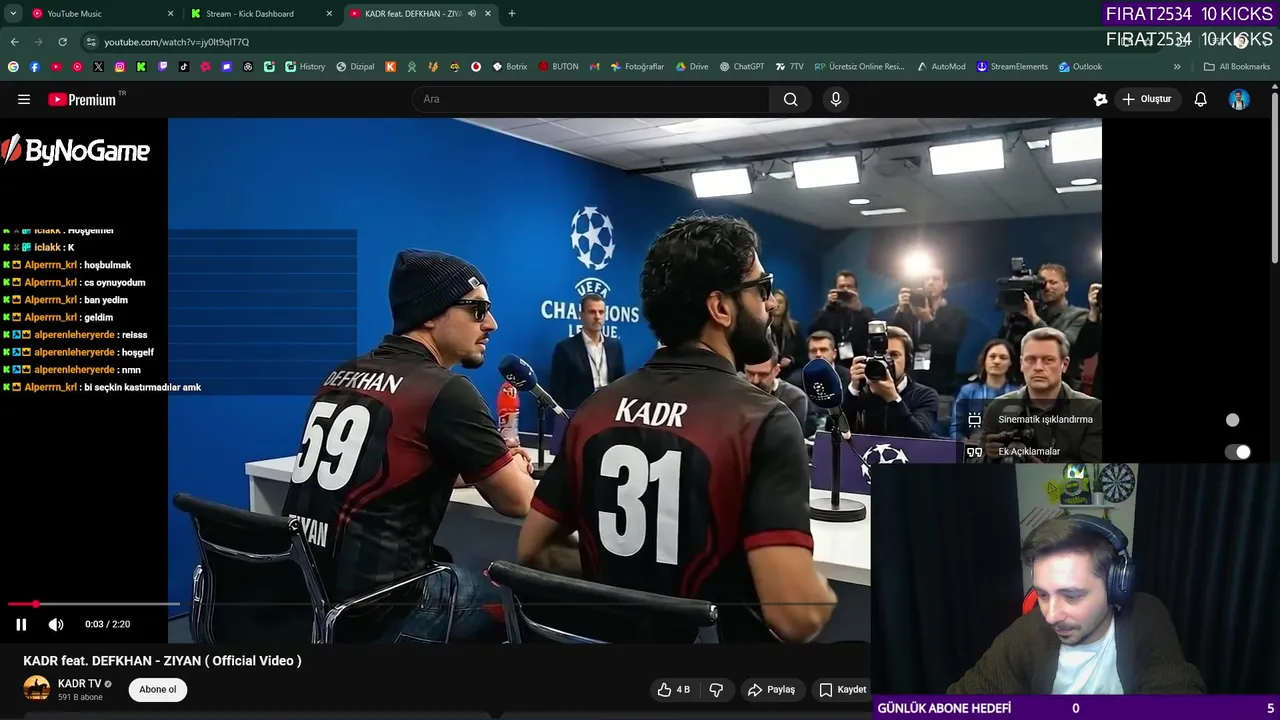Close the YouTube Music tab
Viewport: 1280px width, 720px height.
tap(170, 14)
